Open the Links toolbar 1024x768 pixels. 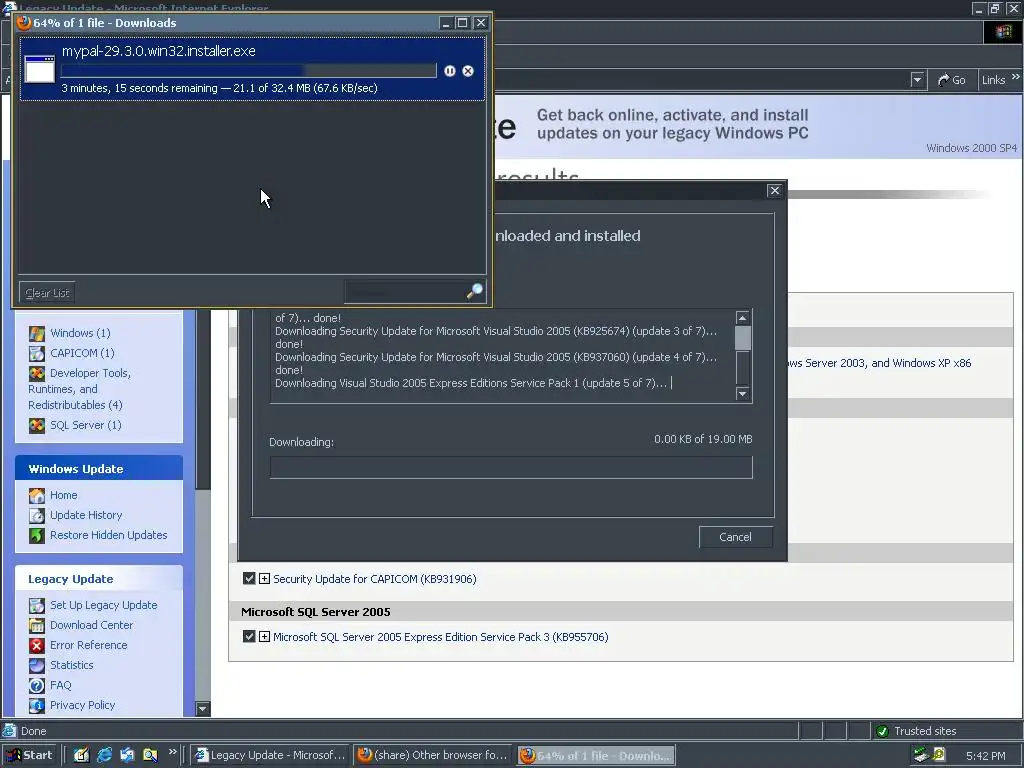993,80
